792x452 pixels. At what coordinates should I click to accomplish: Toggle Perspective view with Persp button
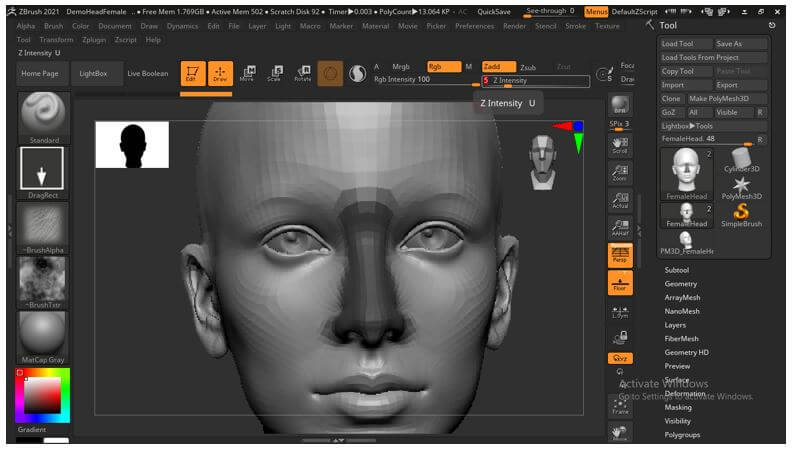coord(620,255)
